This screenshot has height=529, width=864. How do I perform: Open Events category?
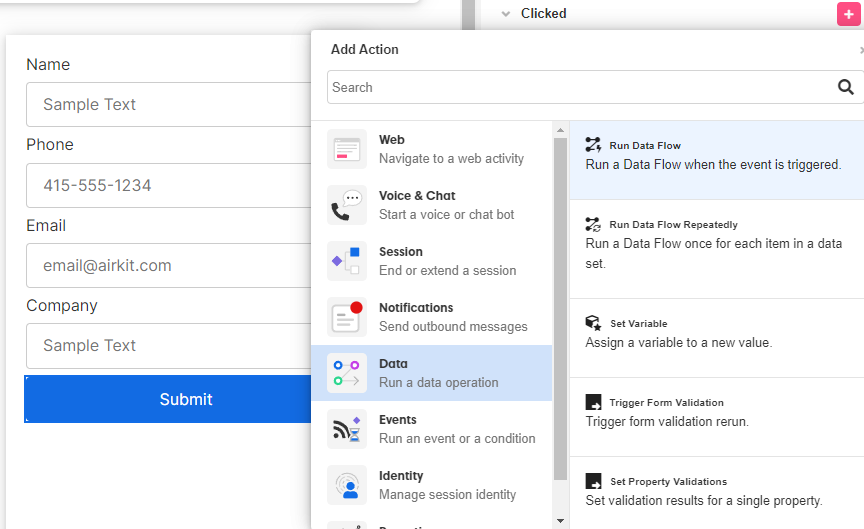click(431, 429)
